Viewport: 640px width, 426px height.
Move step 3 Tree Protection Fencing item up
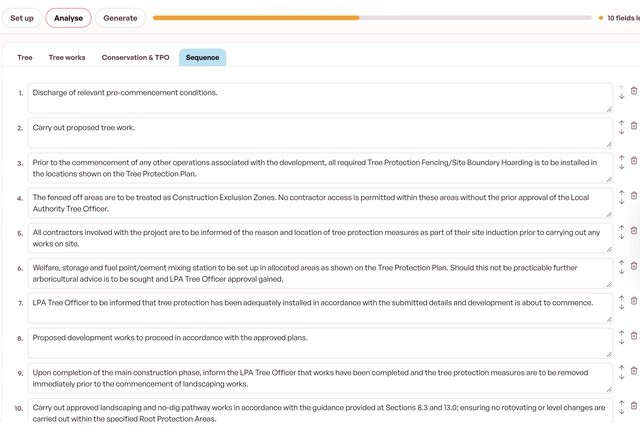(621, 158)
